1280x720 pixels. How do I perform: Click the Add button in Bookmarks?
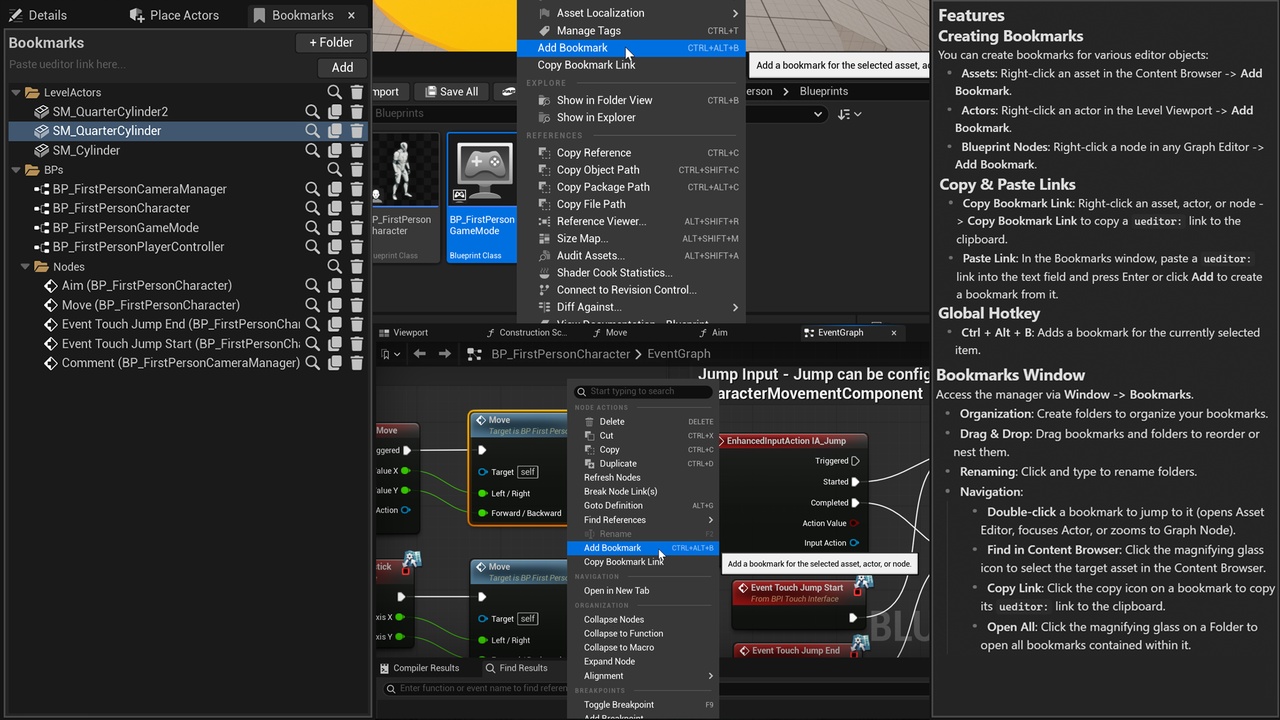(x=342, y=67)
